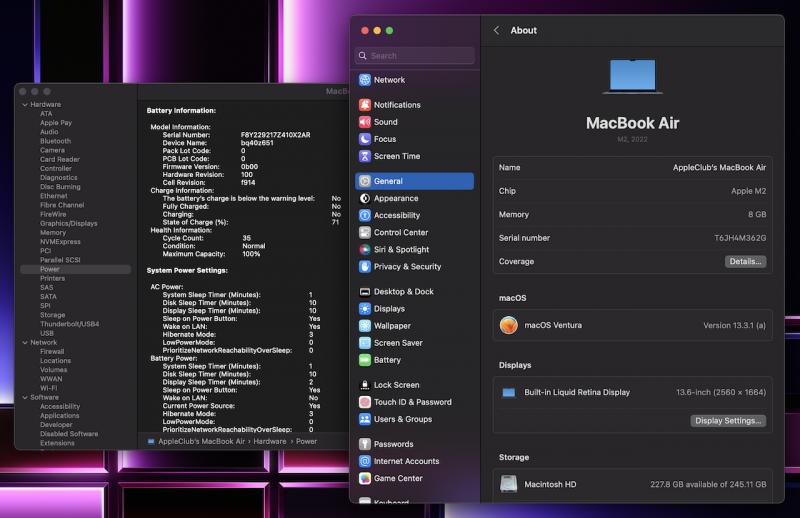Click Maximum Capacity 100% value

(251, 254)
